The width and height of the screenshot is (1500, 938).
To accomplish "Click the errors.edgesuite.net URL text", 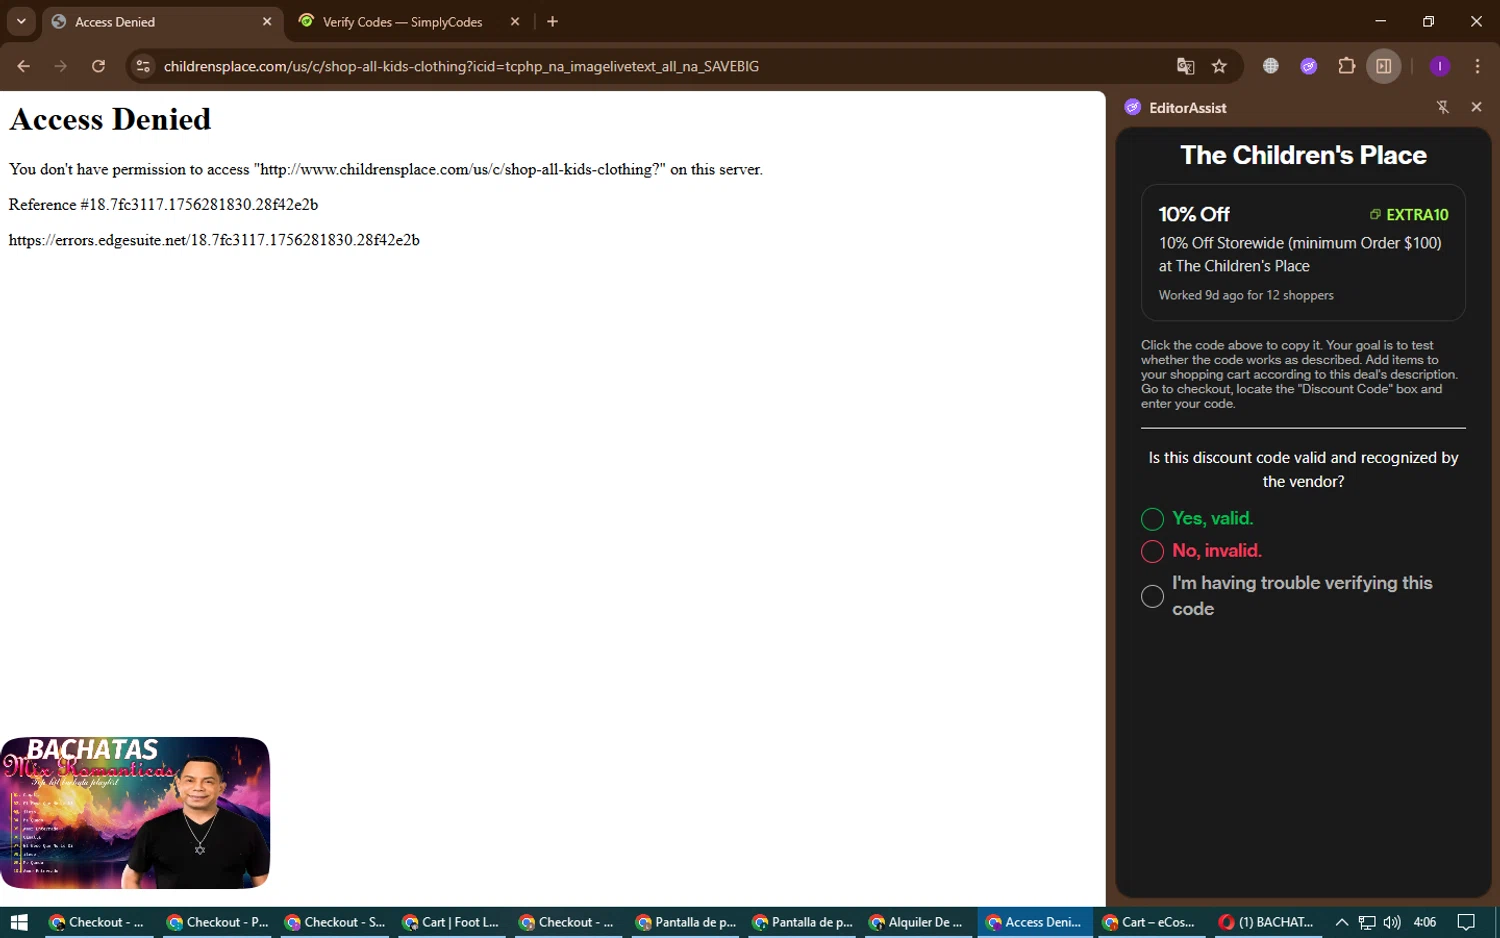I will [x=214, y=240].
